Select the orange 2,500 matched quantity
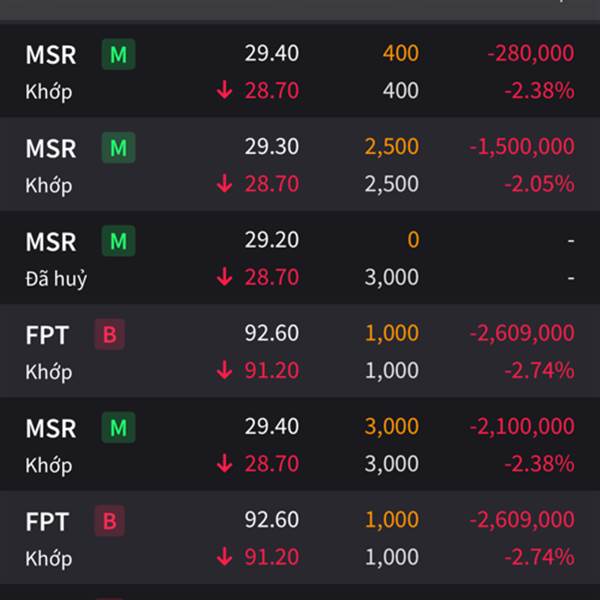Screen dimensions: 600x600 [x=391, y=147]
